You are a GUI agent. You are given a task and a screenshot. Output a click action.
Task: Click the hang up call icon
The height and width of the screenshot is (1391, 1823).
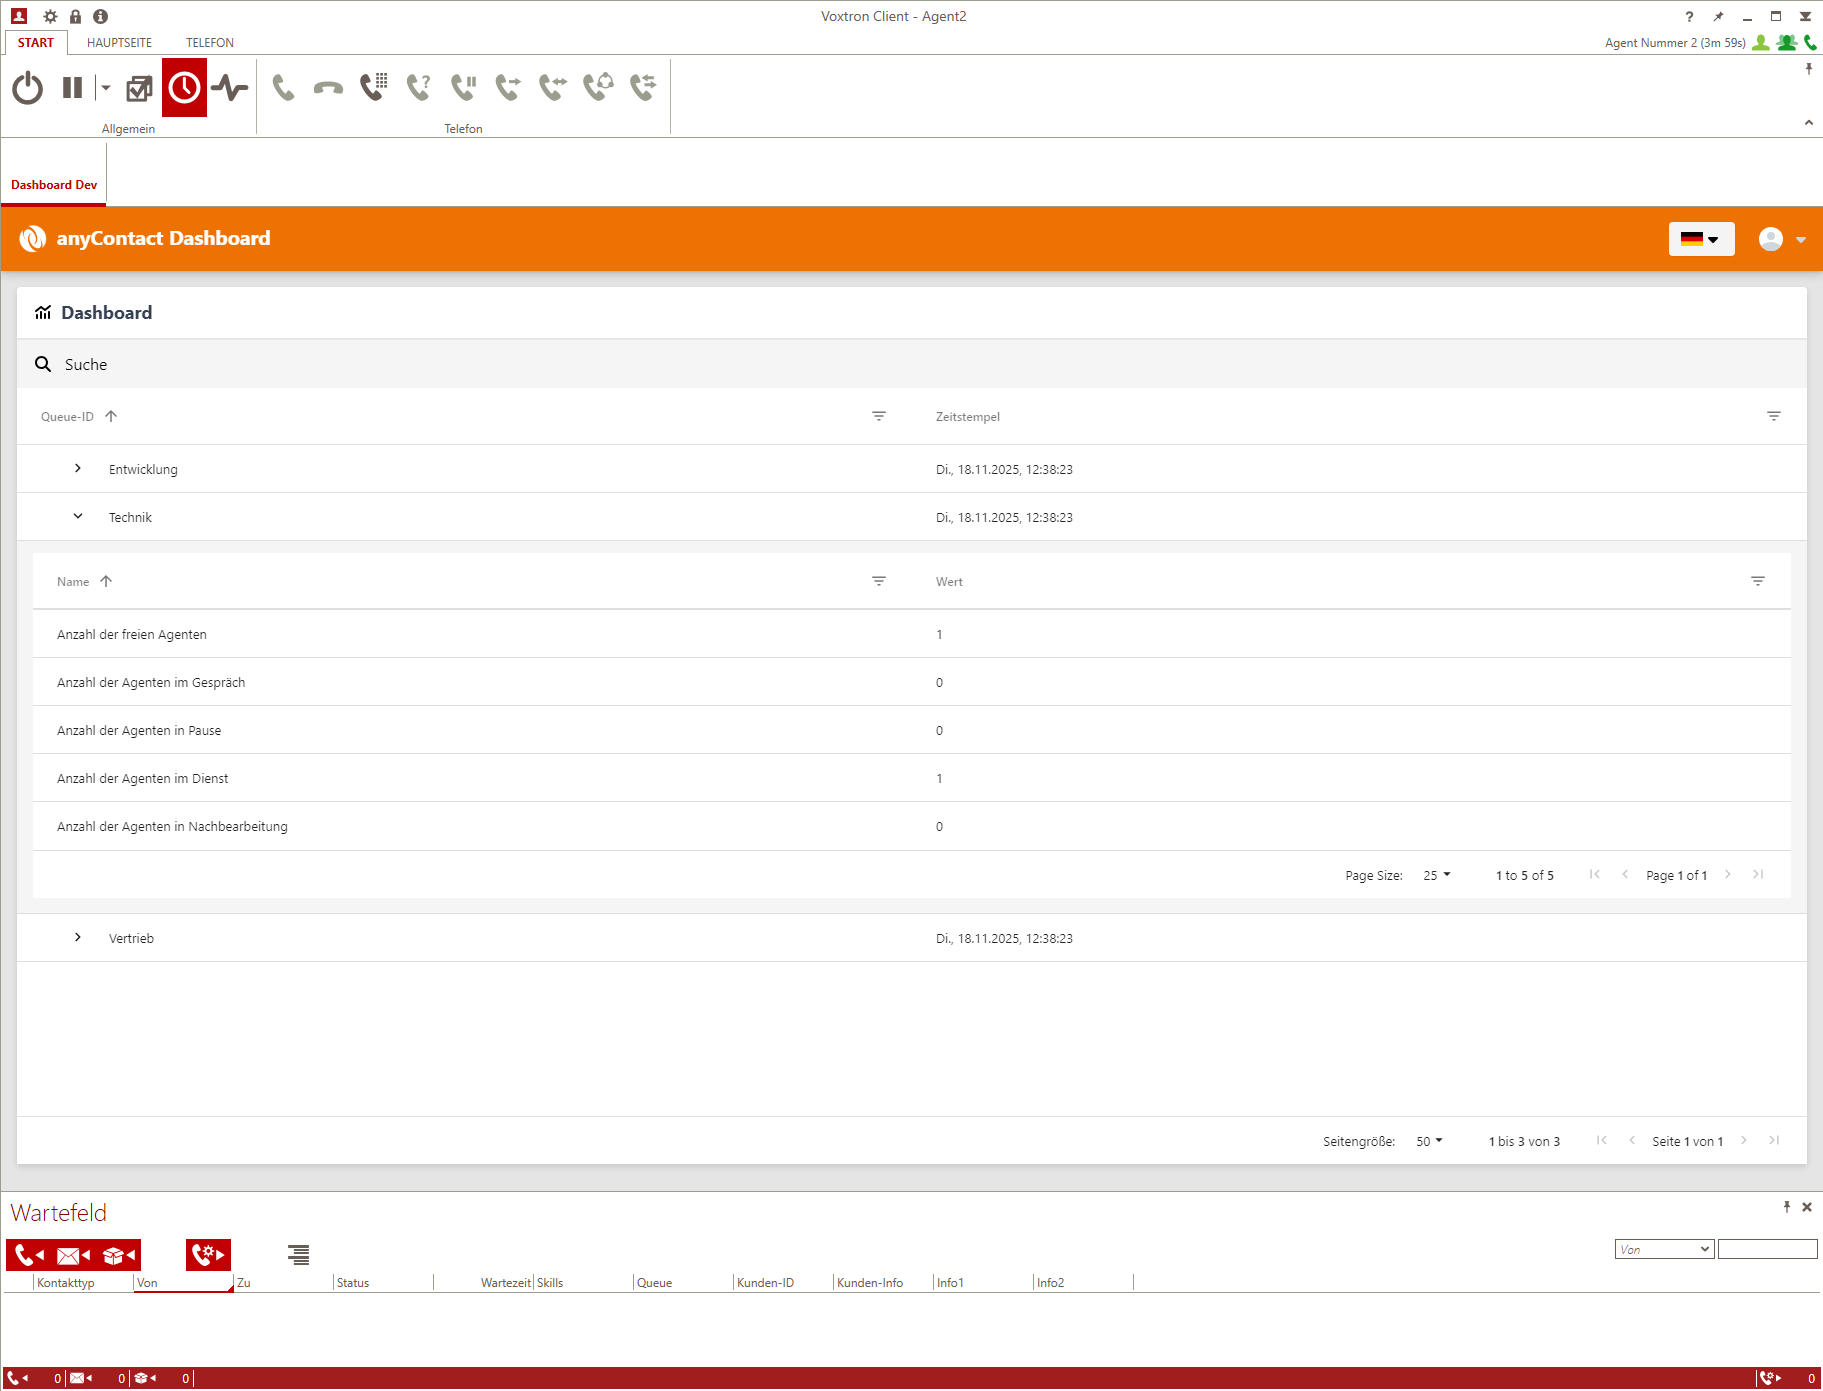[x=328, y=88]
